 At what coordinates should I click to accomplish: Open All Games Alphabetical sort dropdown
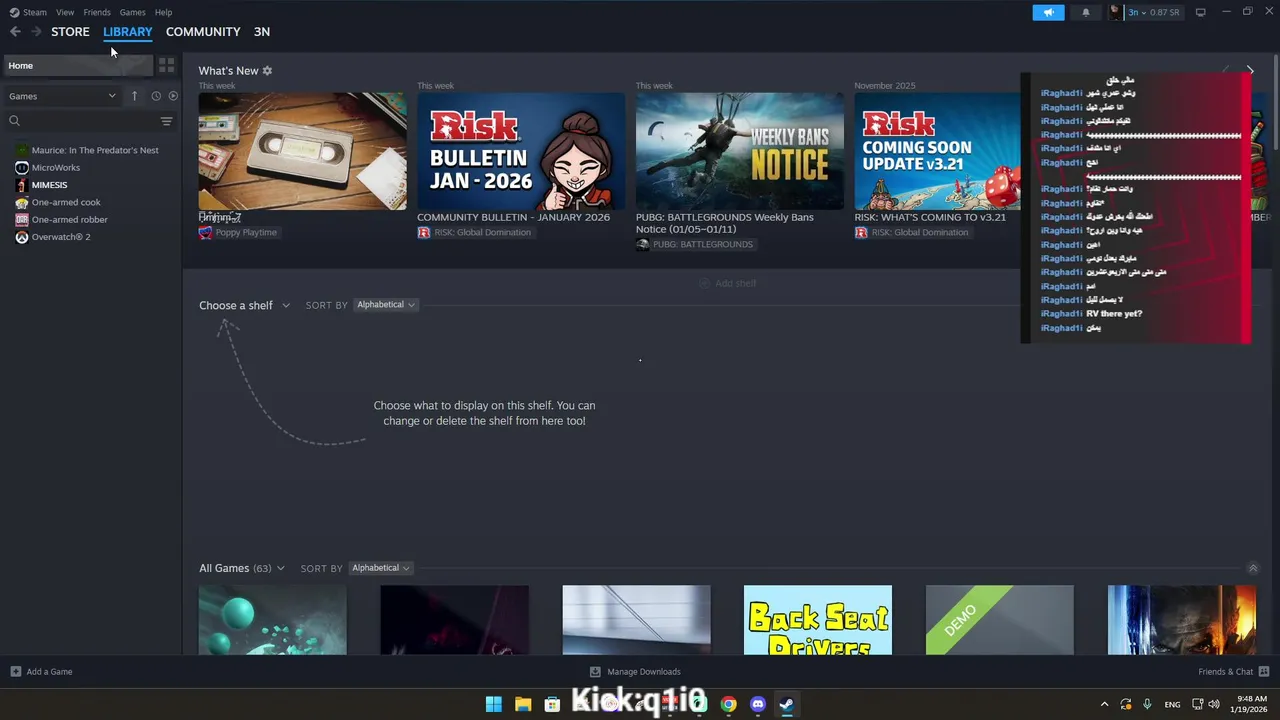pyautogui.click(x=380, y=568)
